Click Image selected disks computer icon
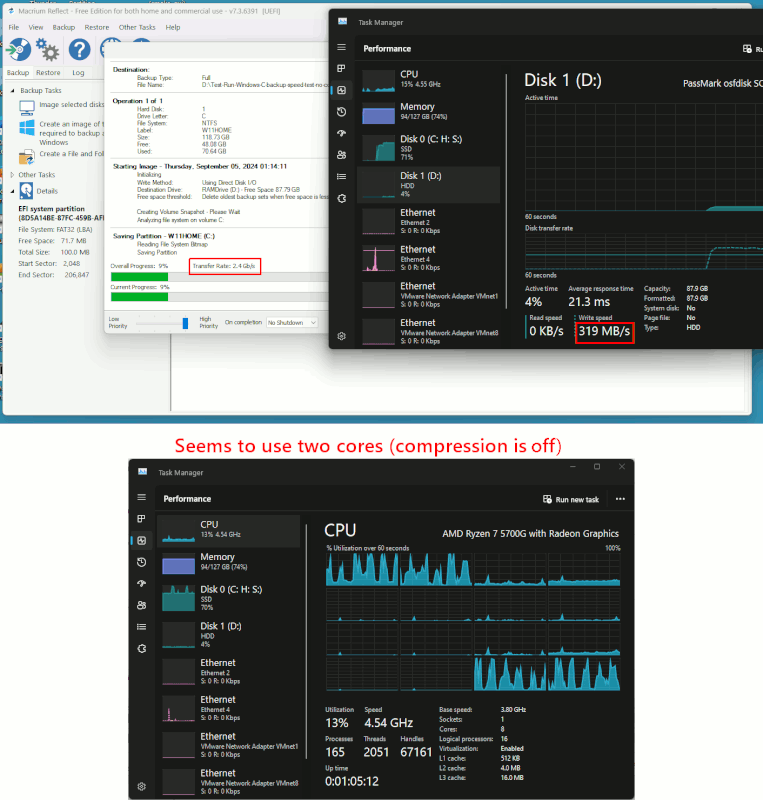 pyautogui.click(x=27, y=108)
